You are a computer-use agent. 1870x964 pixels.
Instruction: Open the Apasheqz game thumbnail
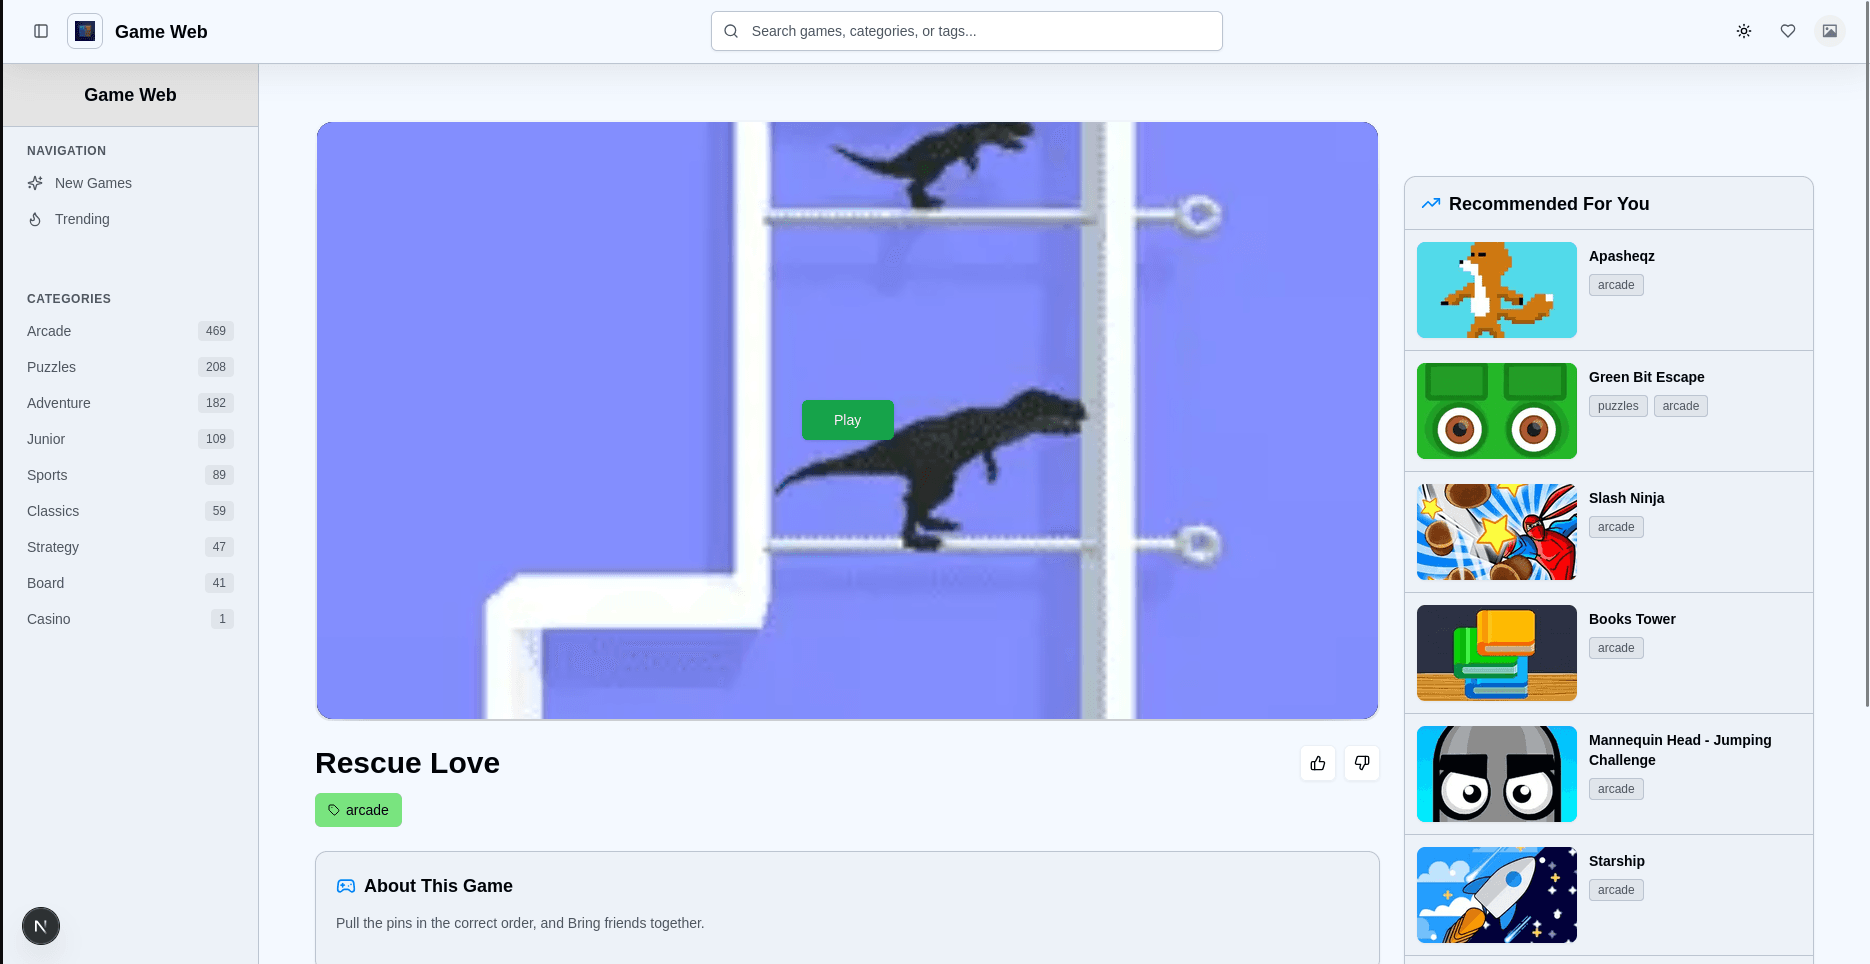pyautogui.click(x=1496, y=290)
